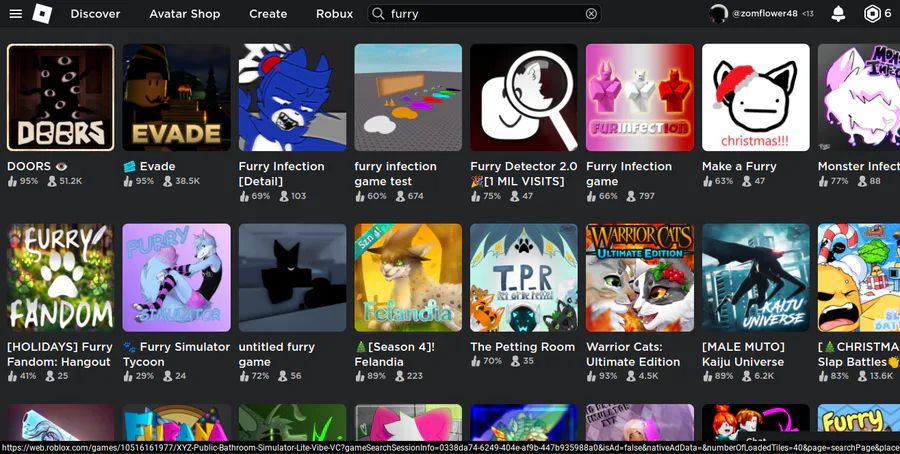Open Monster Infection game thumbnail

(x=859, y=98)
